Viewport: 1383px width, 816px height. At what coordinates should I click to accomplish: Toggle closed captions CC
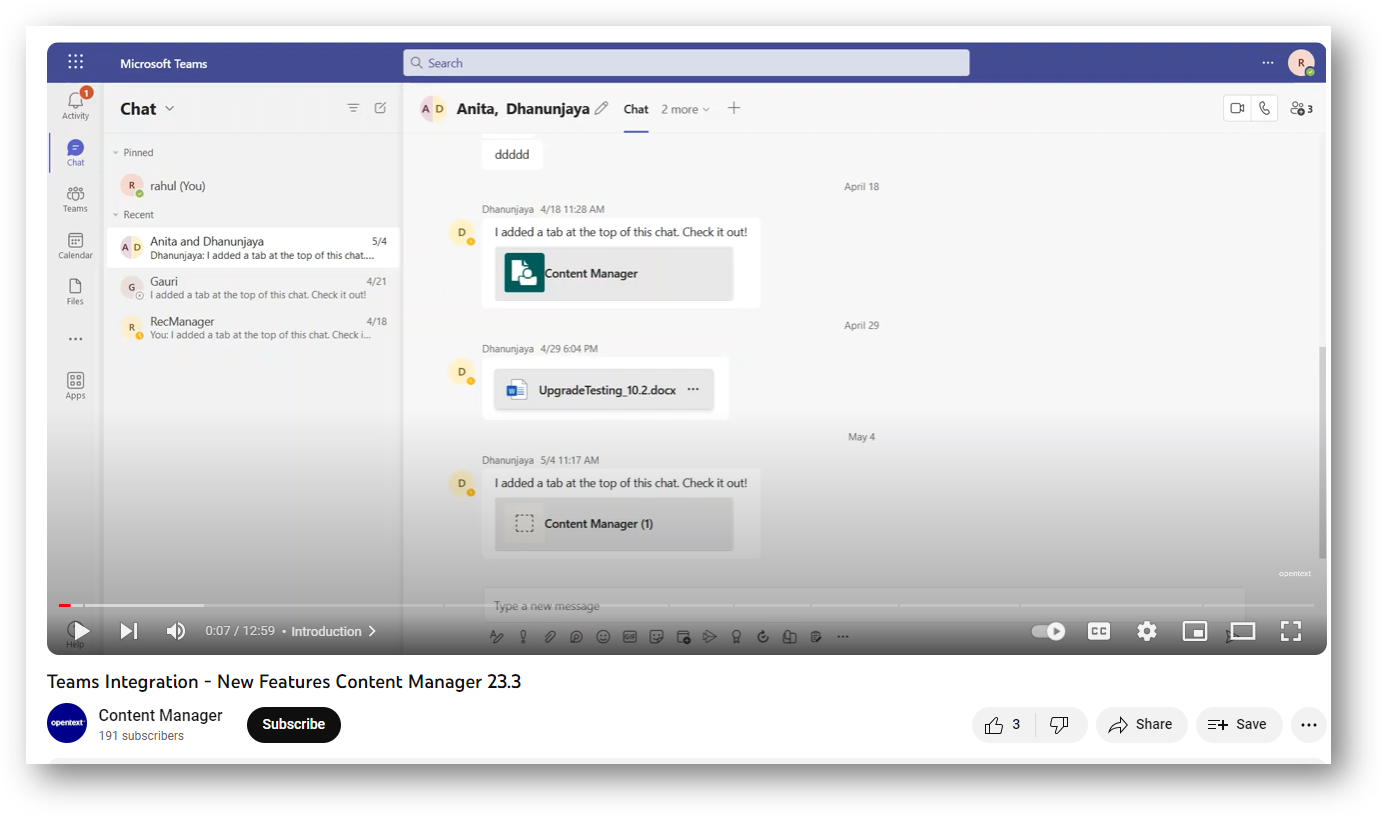[x=1099, y=631]
